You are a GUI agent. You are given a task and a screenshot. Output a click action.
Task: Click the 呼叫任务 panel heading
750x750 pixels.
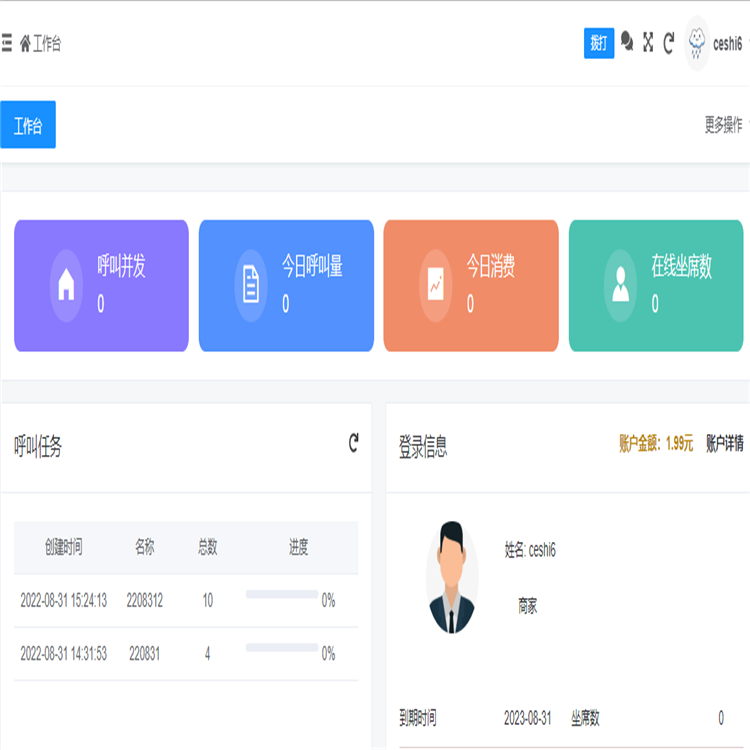38,446
